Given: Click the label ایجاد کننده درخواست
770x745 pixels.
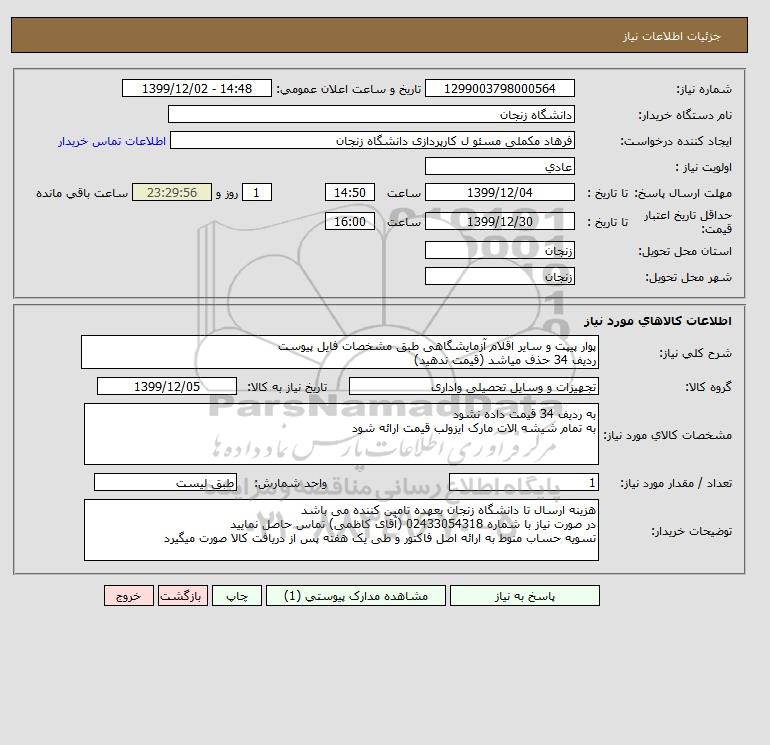Looking at the screenshot, I should tap(676, 141).
